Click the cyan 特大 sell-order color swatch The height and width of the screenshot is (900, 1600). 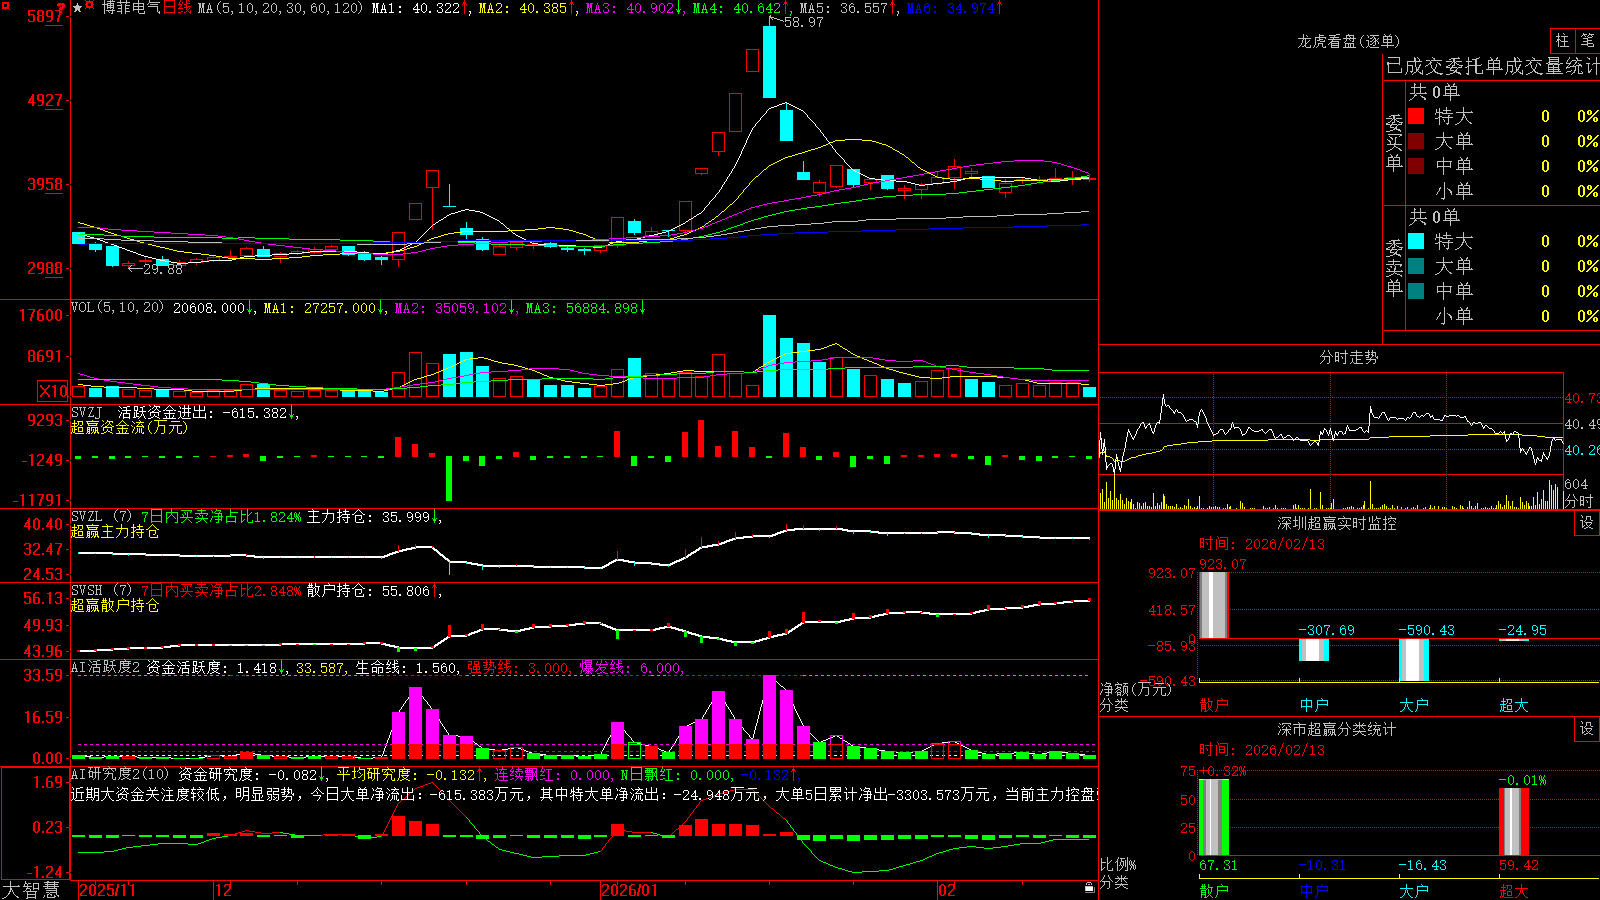click(x=1416, y=241)
